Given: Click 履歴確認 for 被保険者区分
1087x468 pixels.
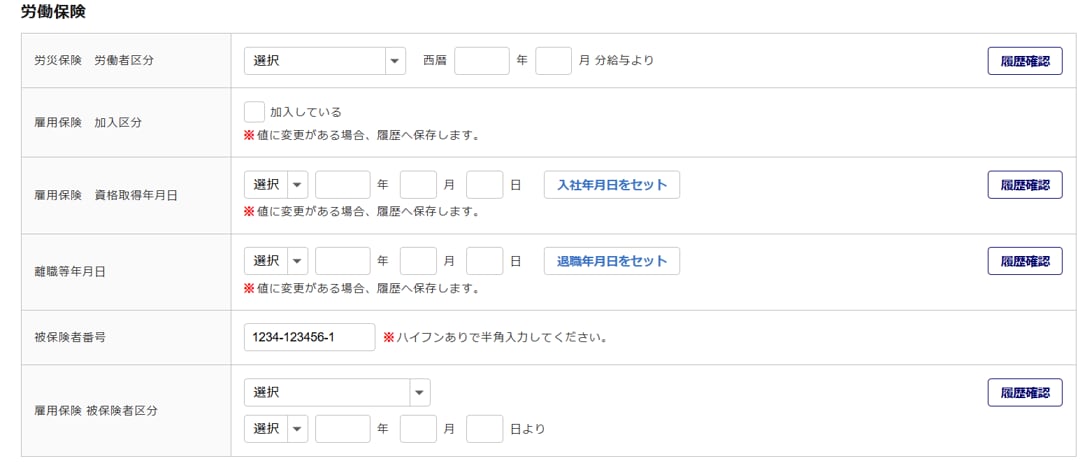Looking at the screenshot, I should pos(1024,392).
